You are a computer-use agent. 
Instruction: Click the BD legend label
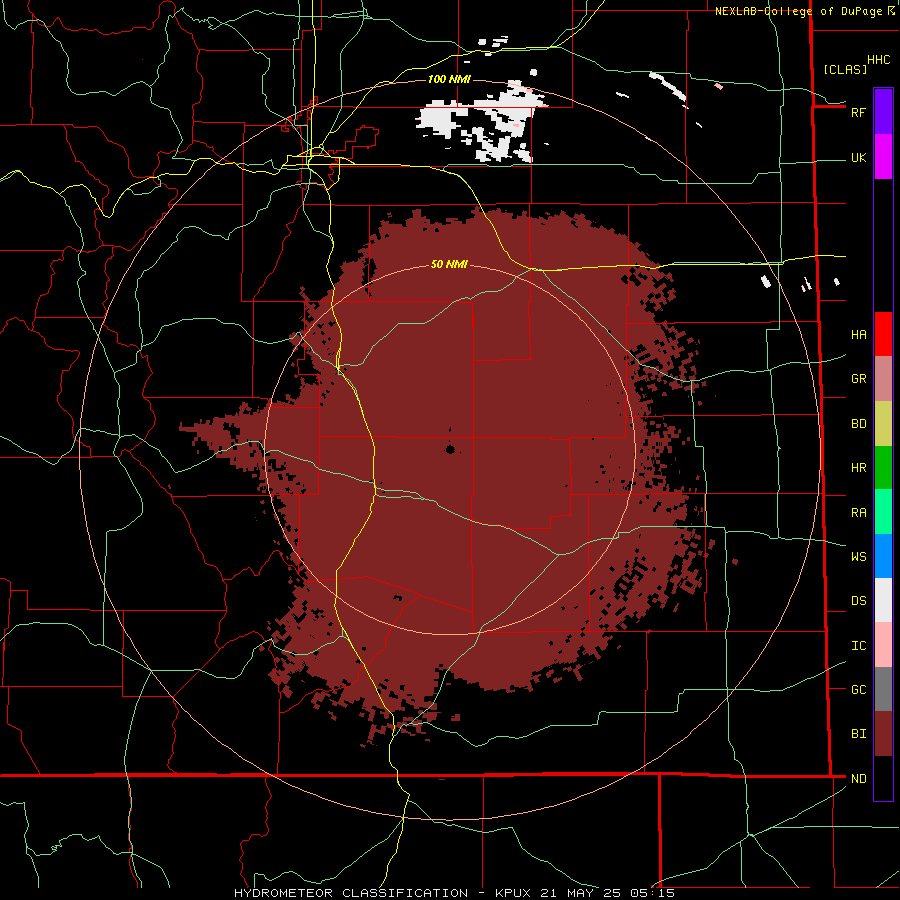pos(858,424)
